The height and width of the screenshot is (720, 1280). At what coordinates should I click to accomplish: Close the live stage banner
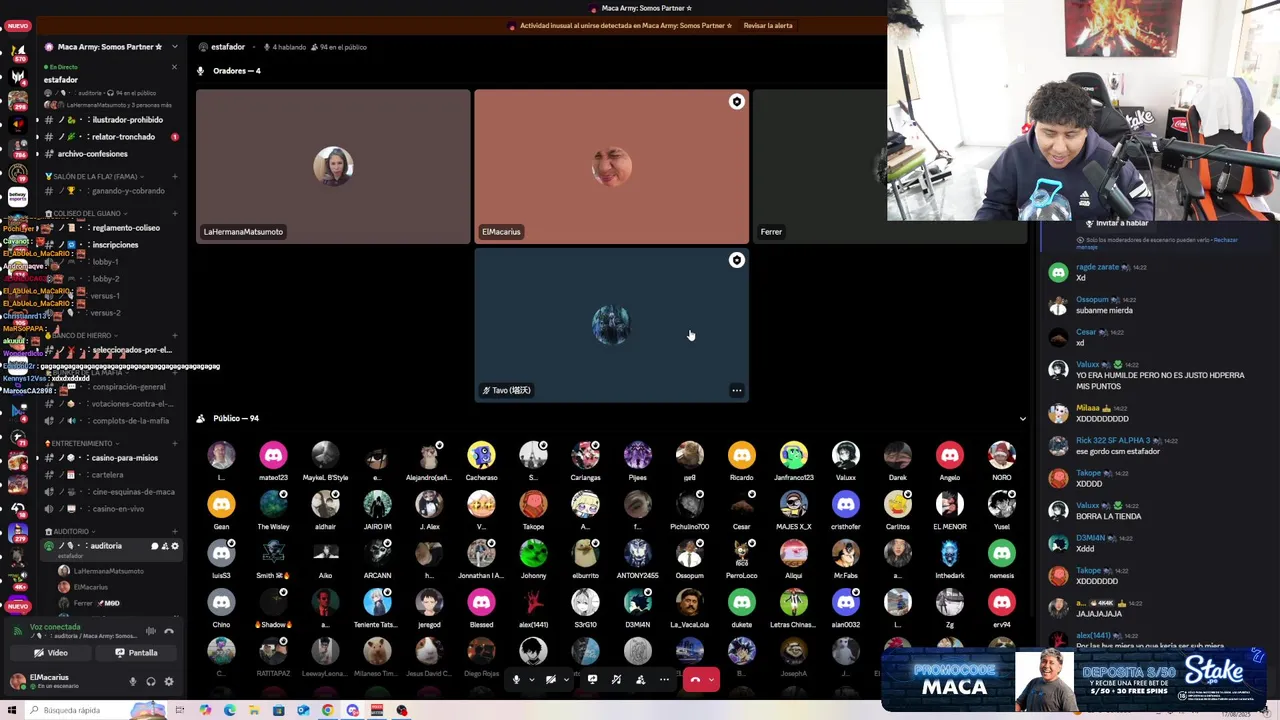[x=174, y=67]
